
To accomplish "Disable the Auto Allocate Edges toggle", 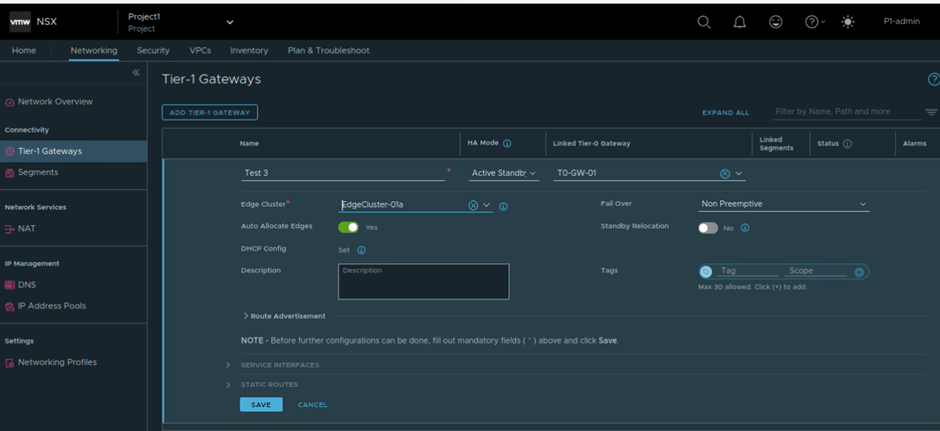I will click(347, 227).
